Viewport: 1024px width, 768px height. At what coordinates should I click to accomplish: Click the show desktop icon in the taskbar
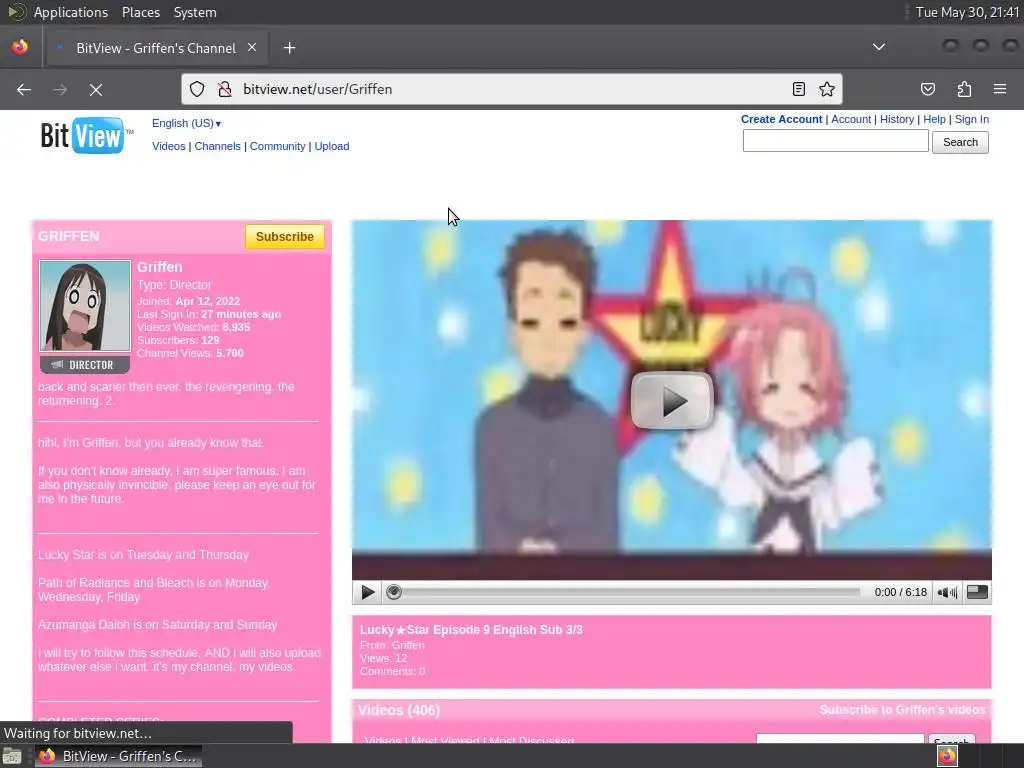point(12,757)
